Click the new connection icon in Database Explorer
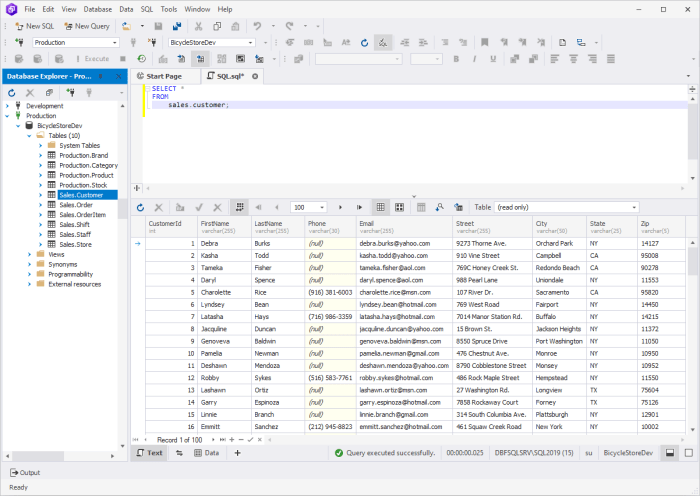700x496 pixels. tap(70, 92)
